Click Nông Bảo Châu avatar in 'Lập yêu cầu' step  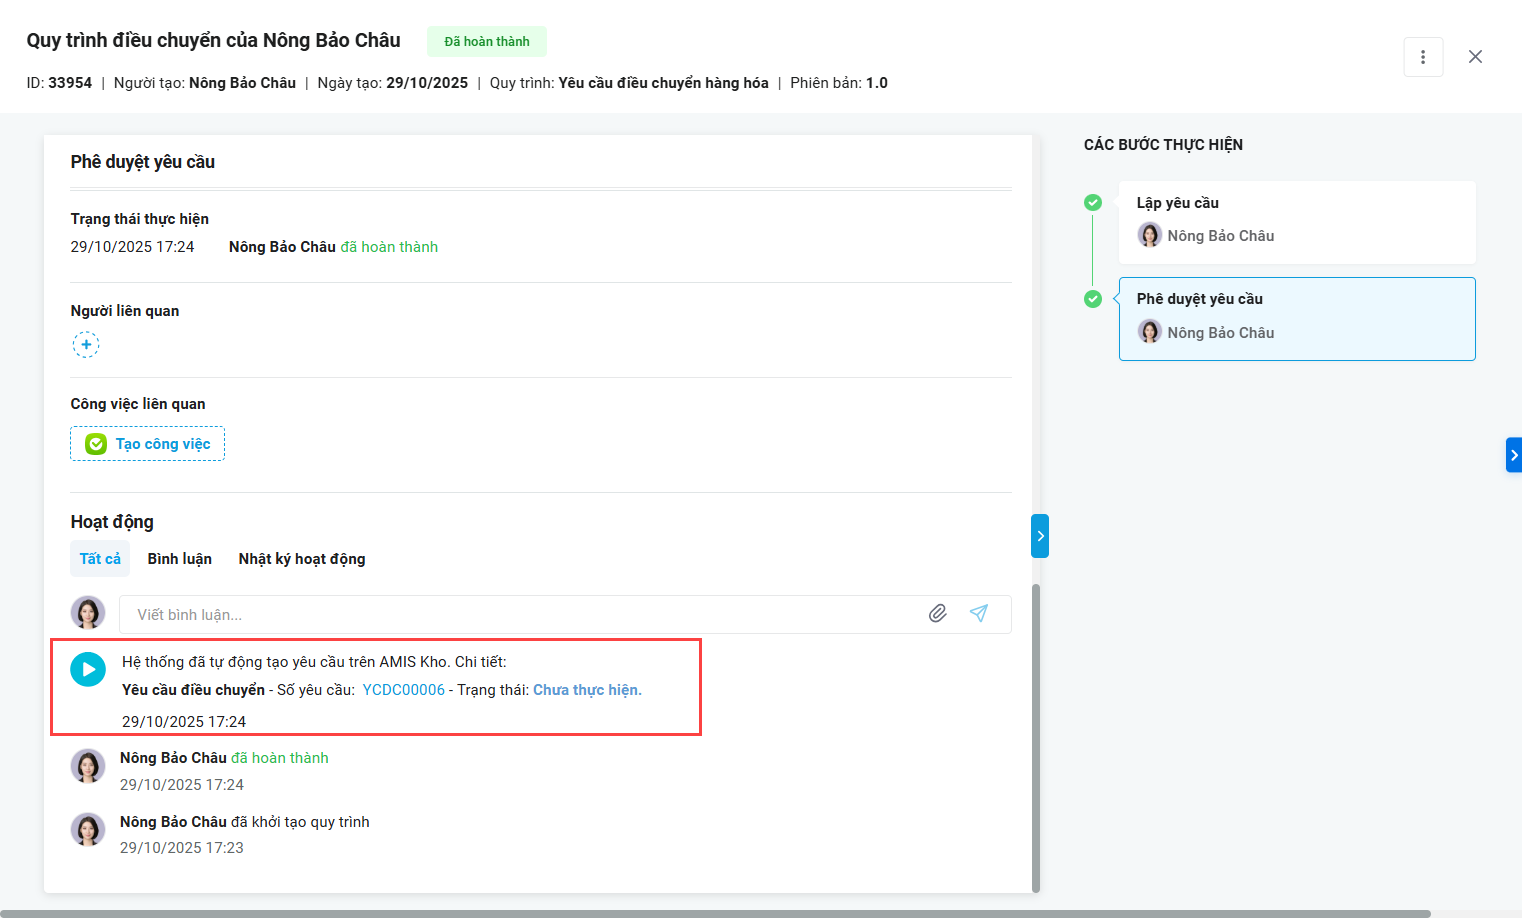tap(1150, 235)
